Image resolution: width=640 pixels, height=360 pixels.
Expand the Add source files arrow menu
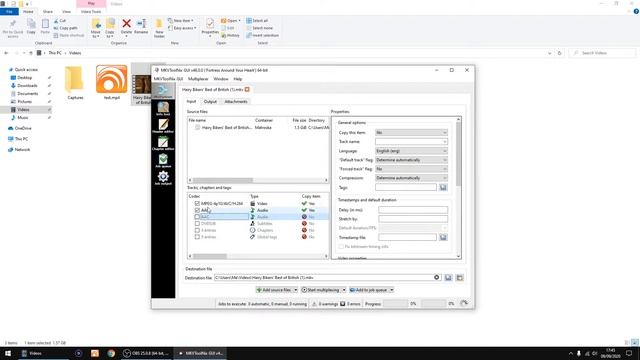[x=296, y=290]
